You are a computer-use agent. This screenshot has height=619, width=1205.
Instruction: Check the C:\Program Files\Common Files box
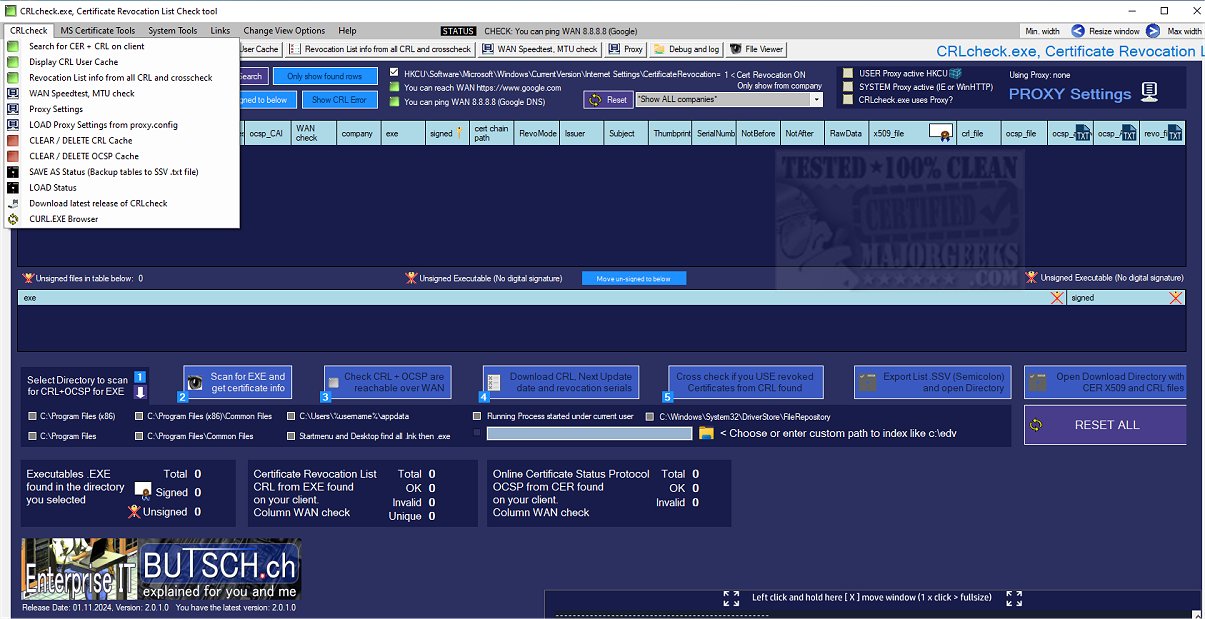(139, 436)
